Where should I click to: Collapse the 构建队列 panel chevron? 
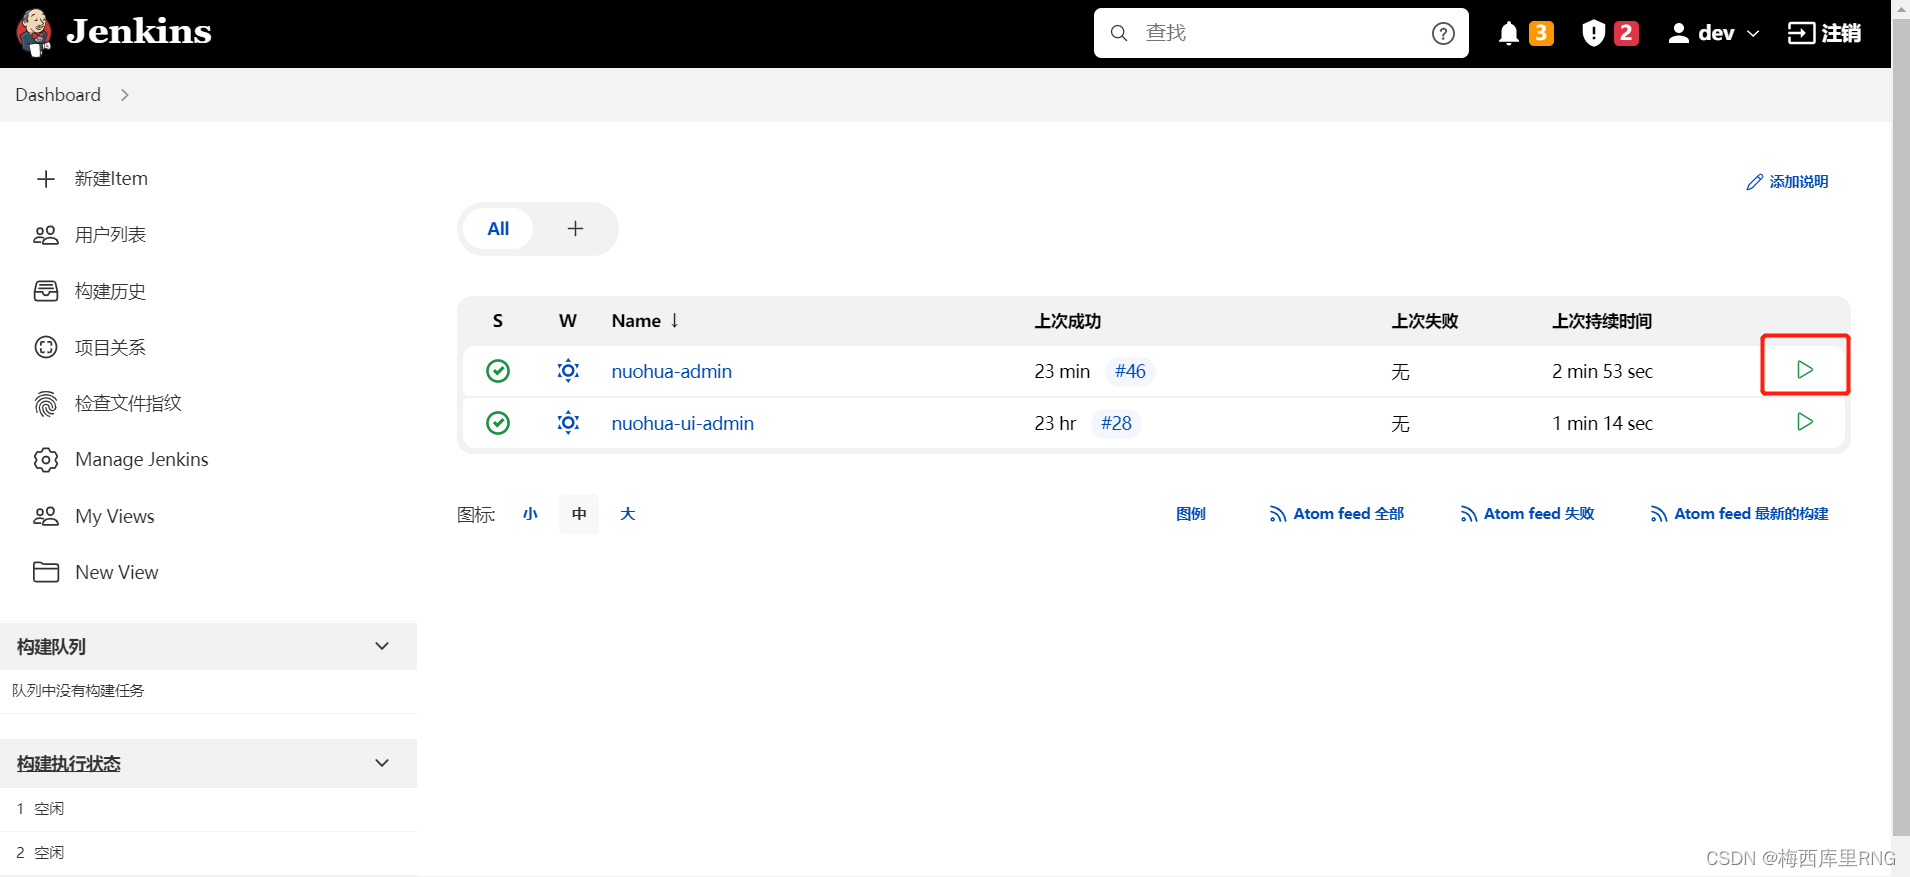[x=382, y=646]
